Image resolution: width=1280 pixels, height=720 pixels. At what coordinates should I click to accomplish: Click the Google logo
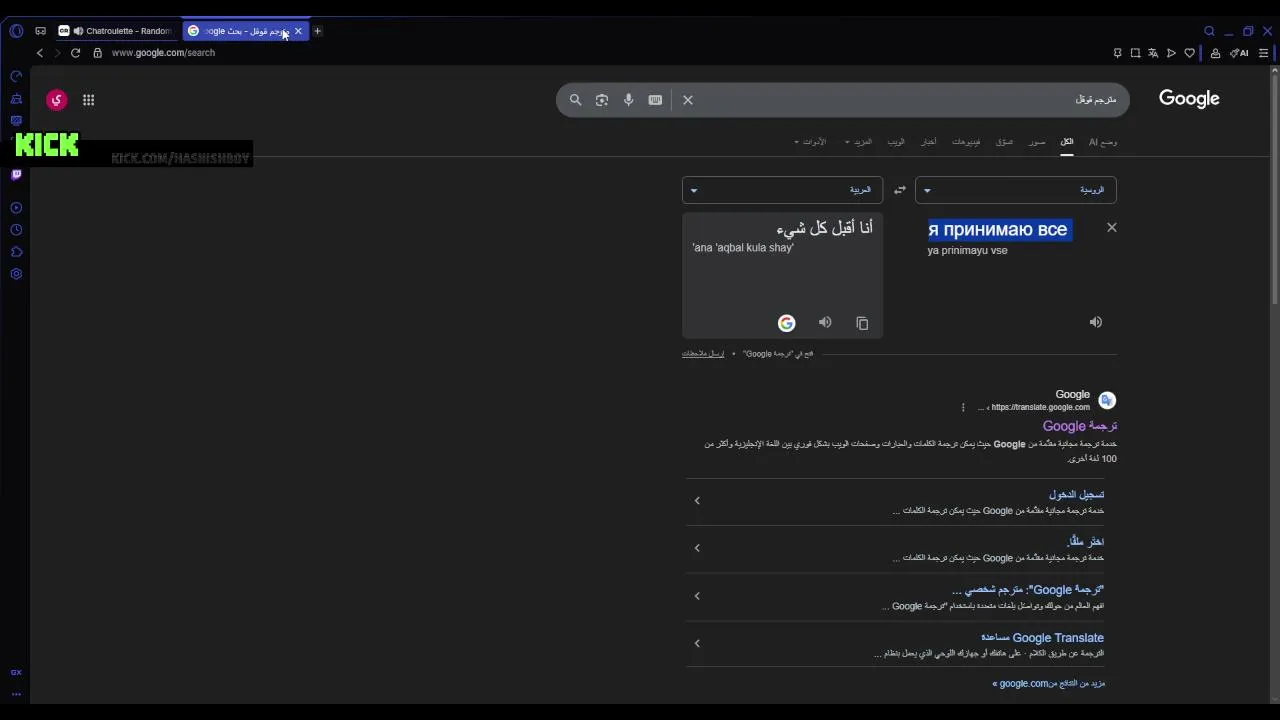point(1189,99)
